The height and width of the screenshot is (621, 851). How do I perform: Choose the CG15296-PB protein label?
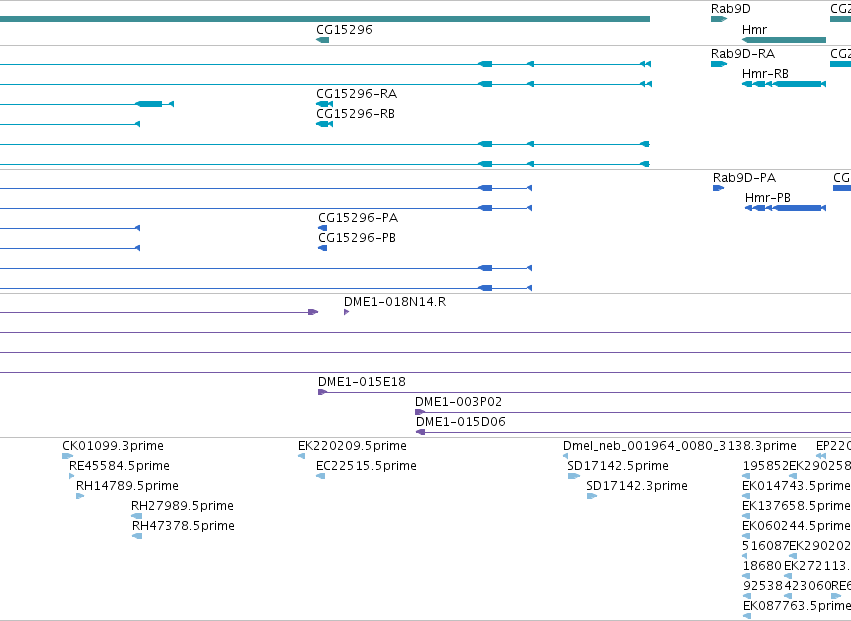pos(357,238)
